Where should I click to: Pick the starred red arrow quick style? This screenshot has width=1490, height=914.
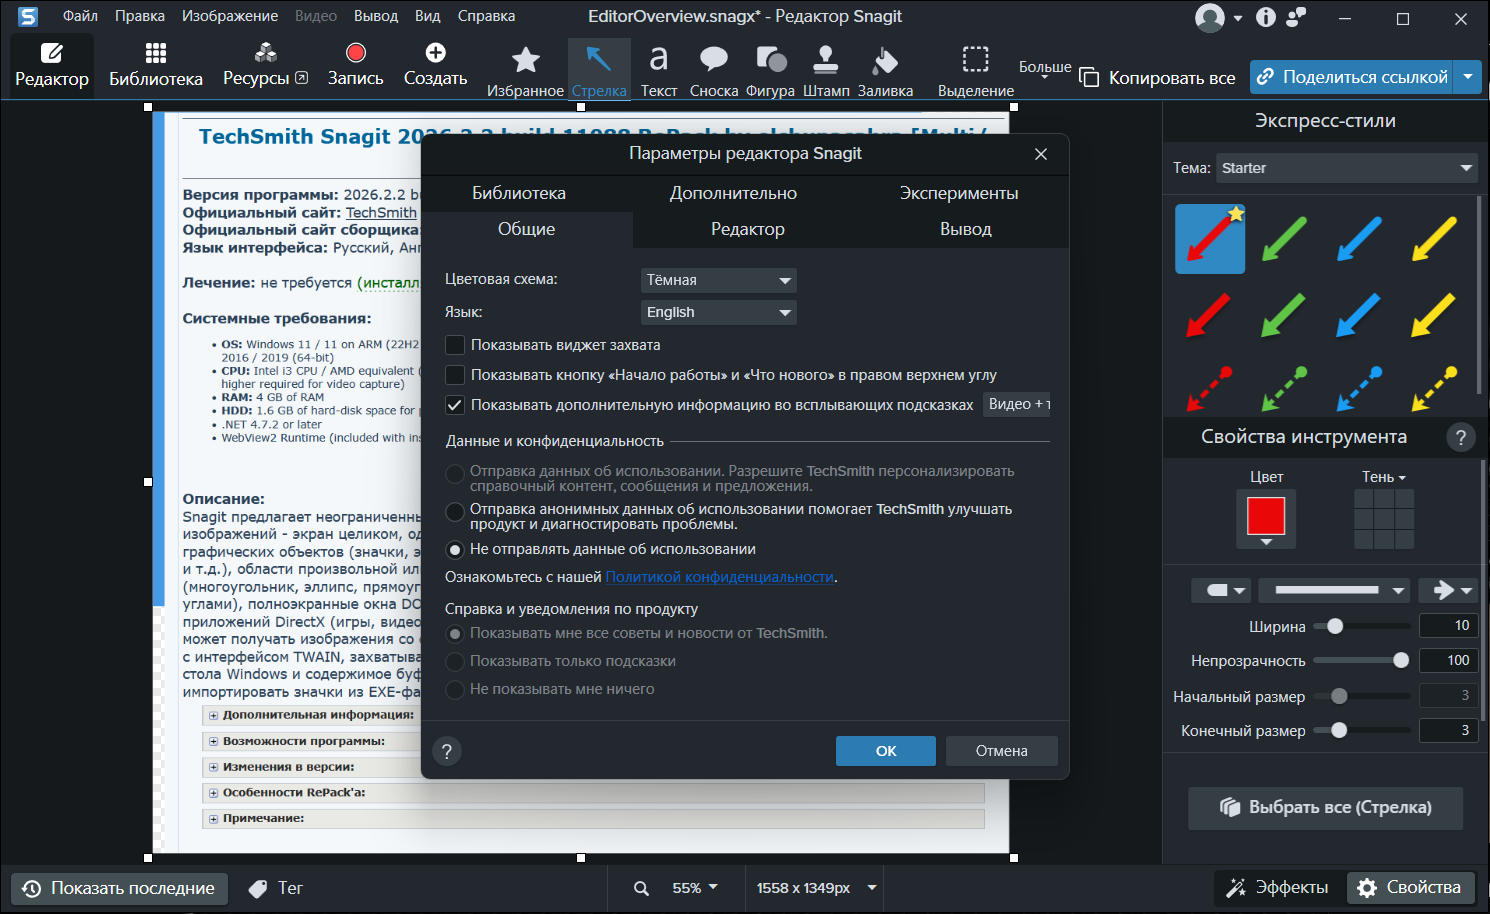pyautogui.click(x=1210, y=239)
